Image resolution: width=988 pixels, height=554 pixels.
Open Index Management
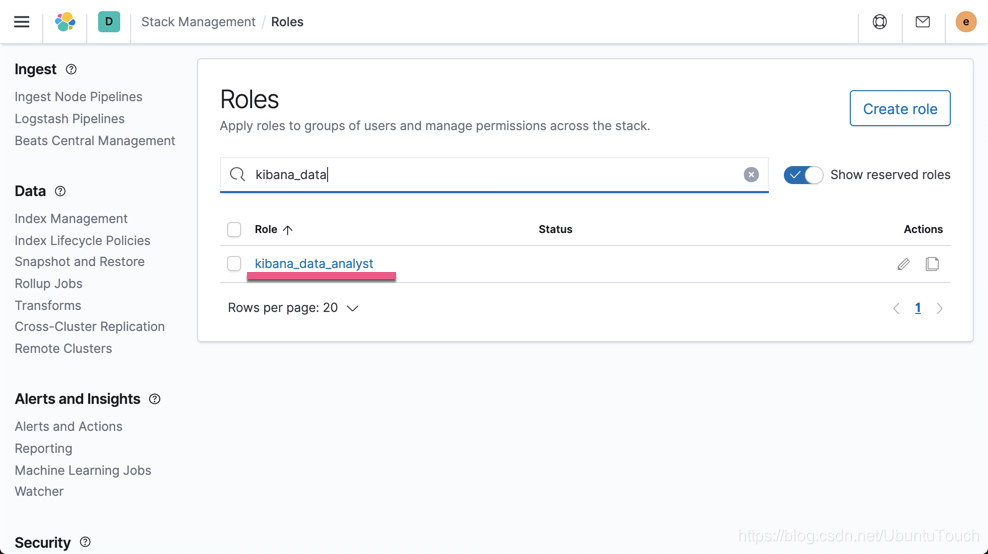(71, 219)
